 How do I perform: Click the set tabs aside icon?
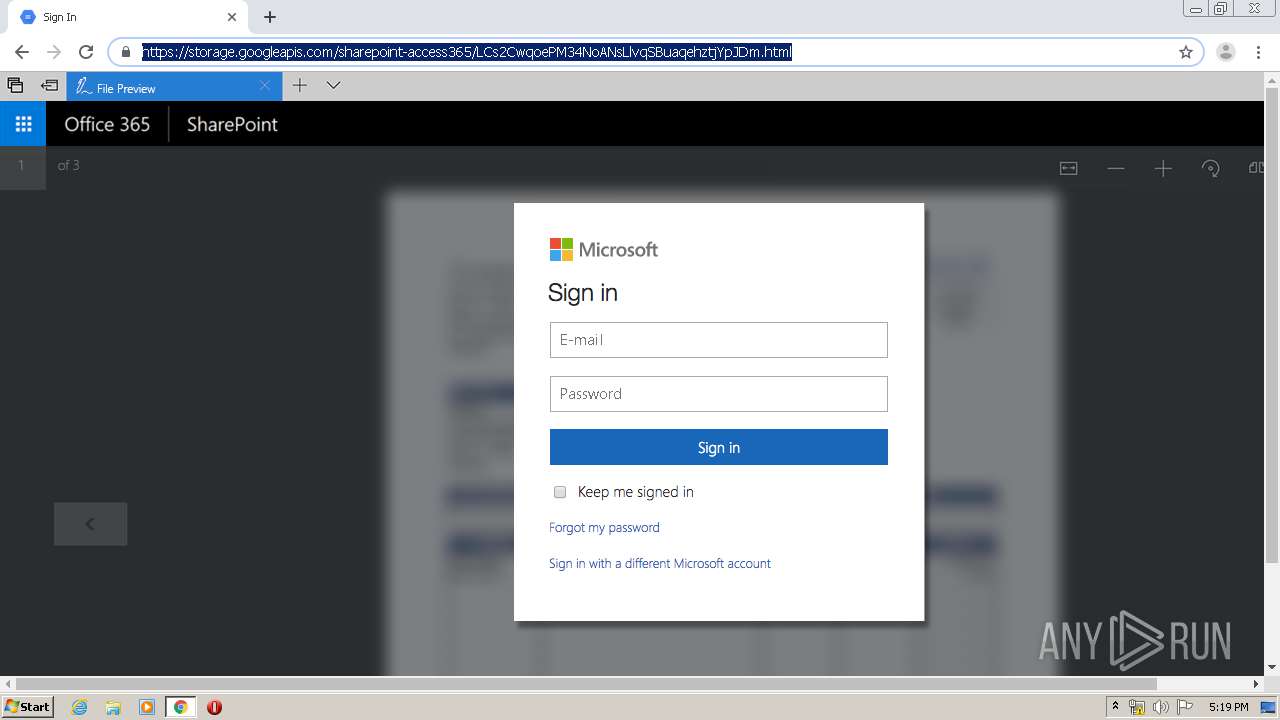[x=48, y=86]
